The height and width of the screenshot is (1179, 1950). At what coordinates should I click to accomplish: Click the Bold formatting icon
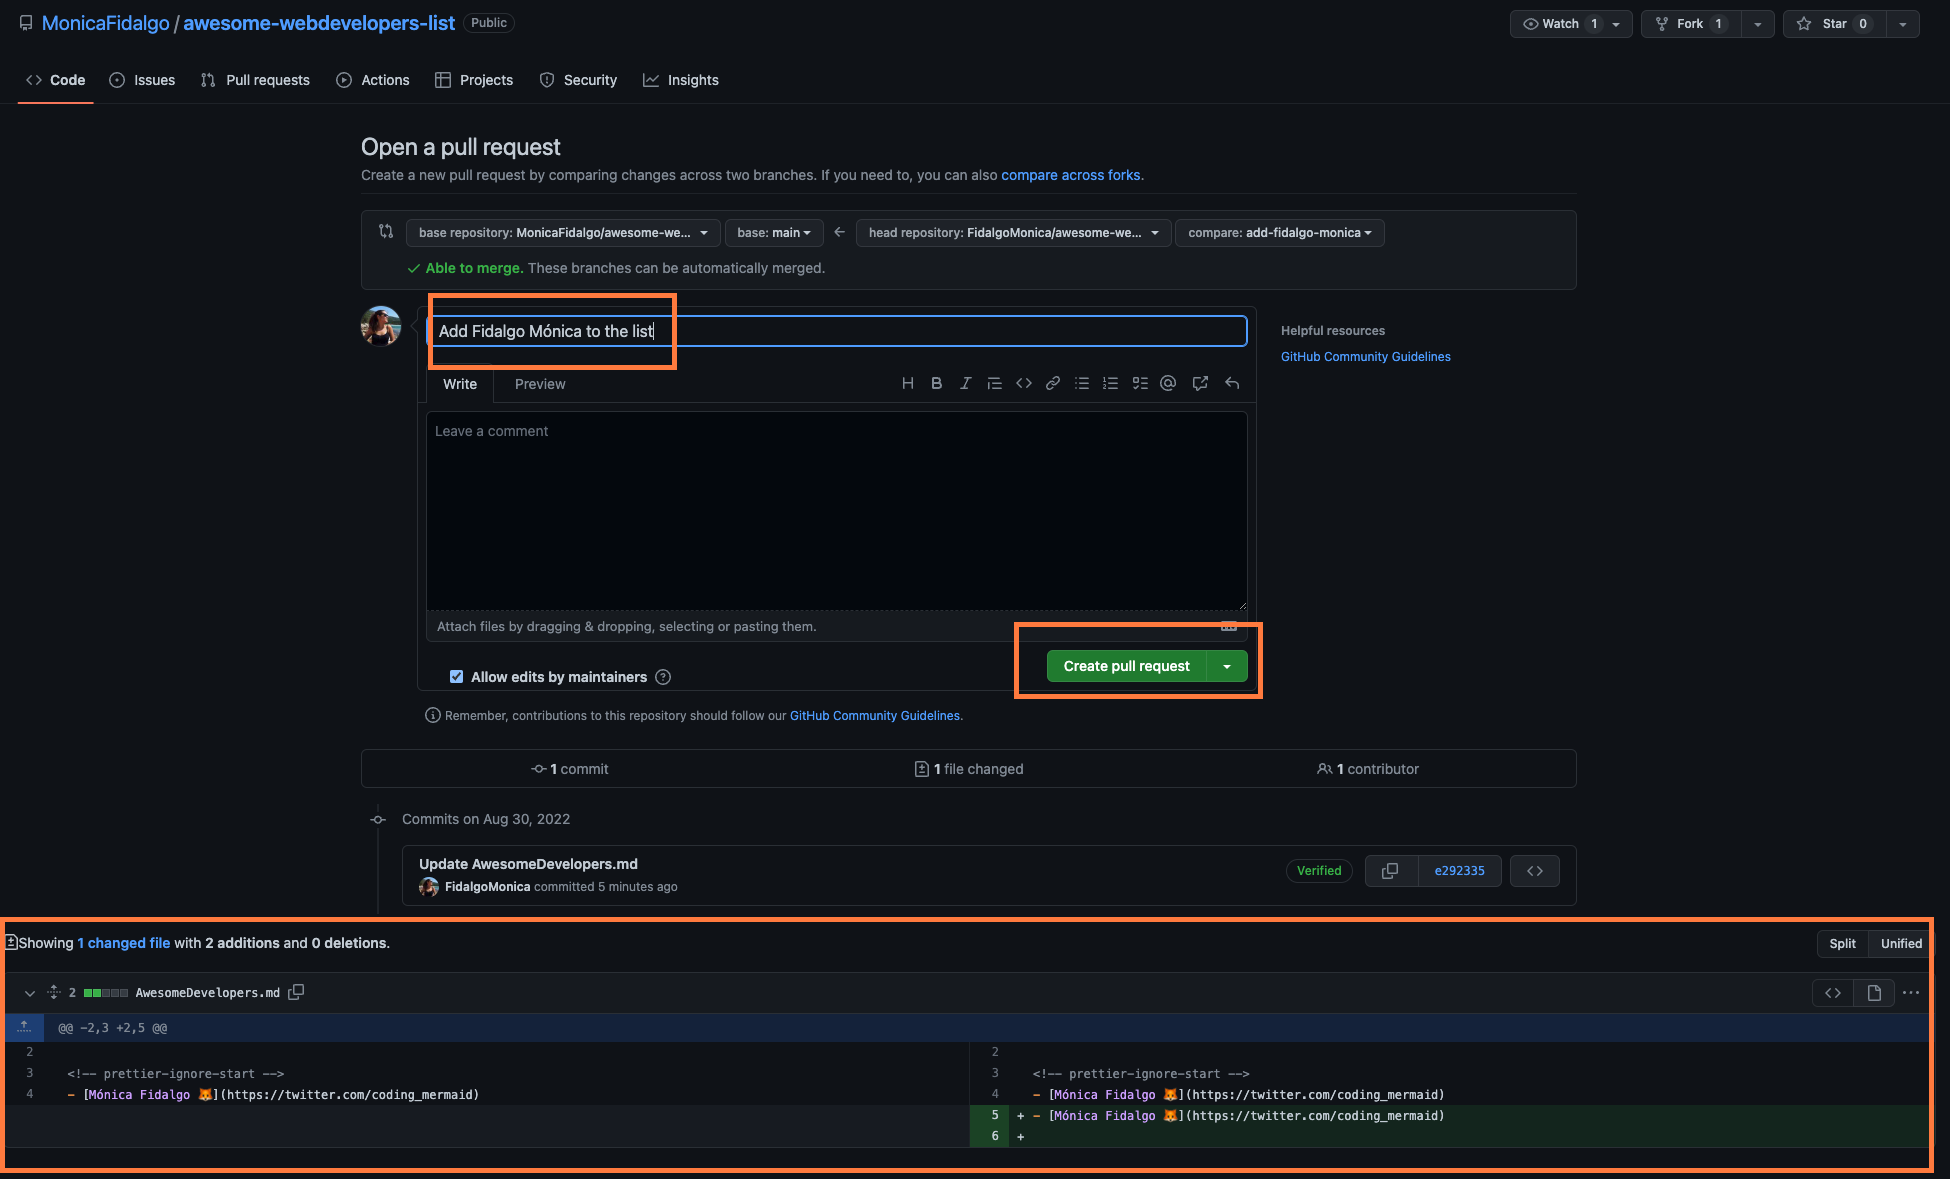point(936,383)
